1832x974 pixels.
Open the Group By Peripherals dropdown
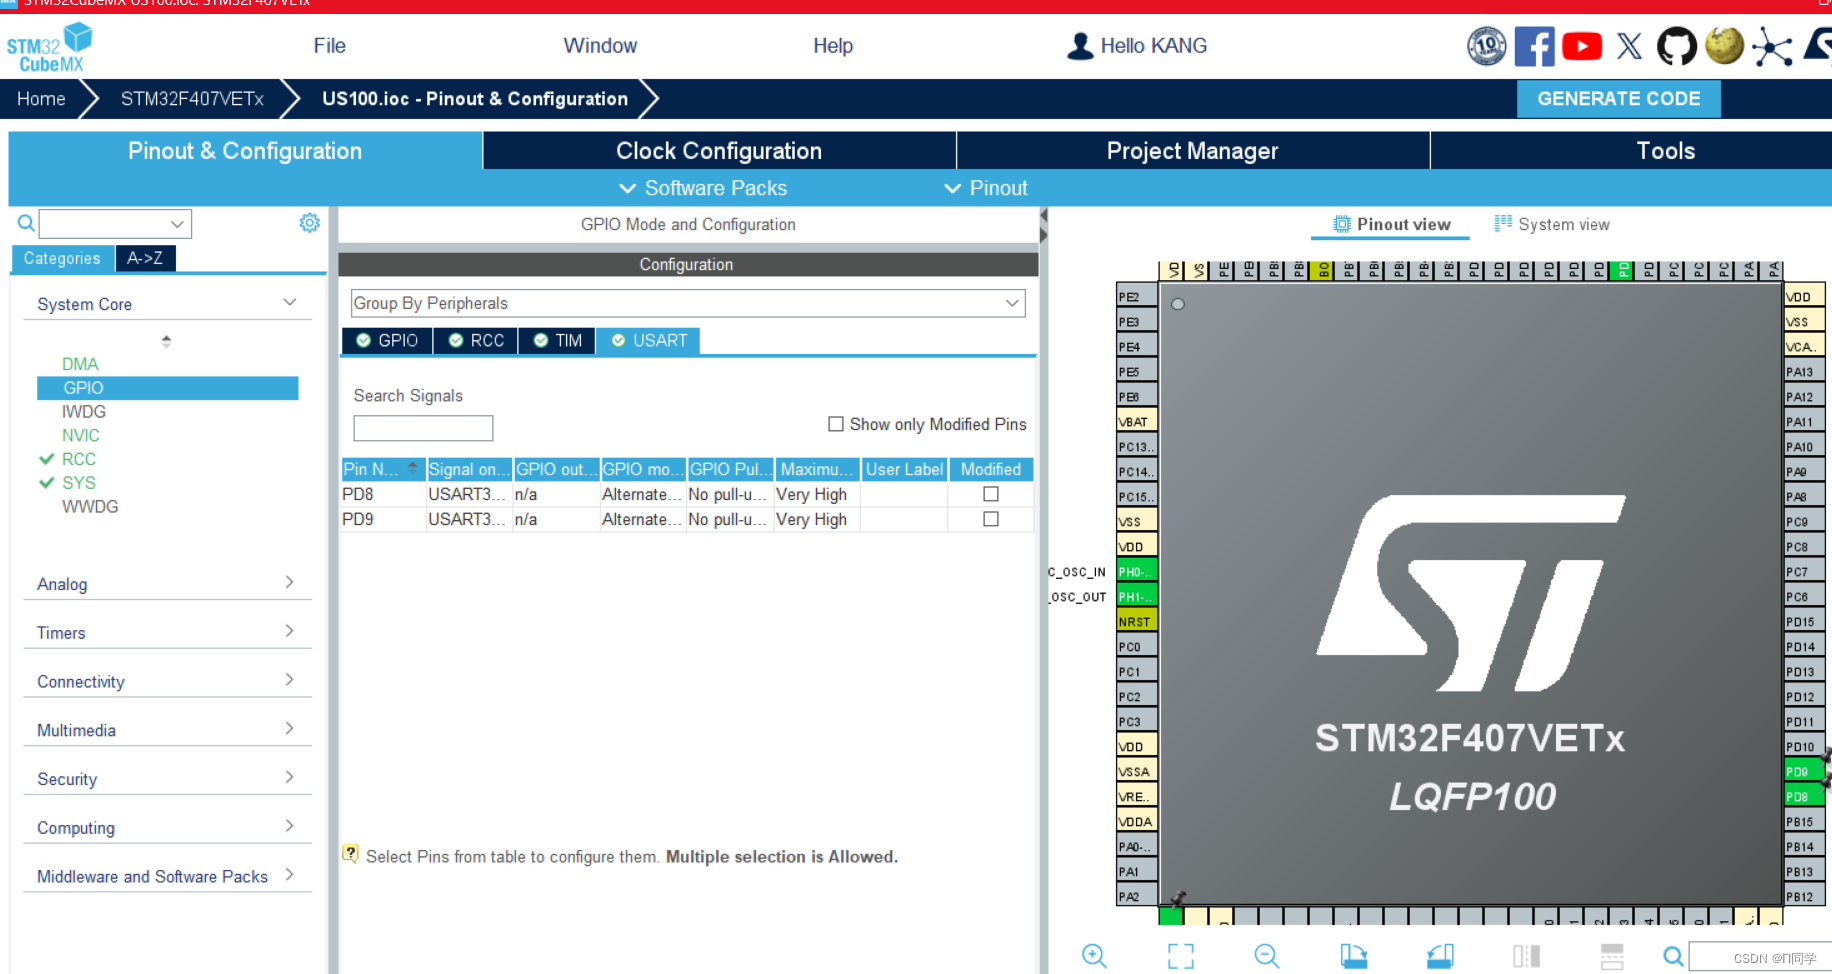688,303
